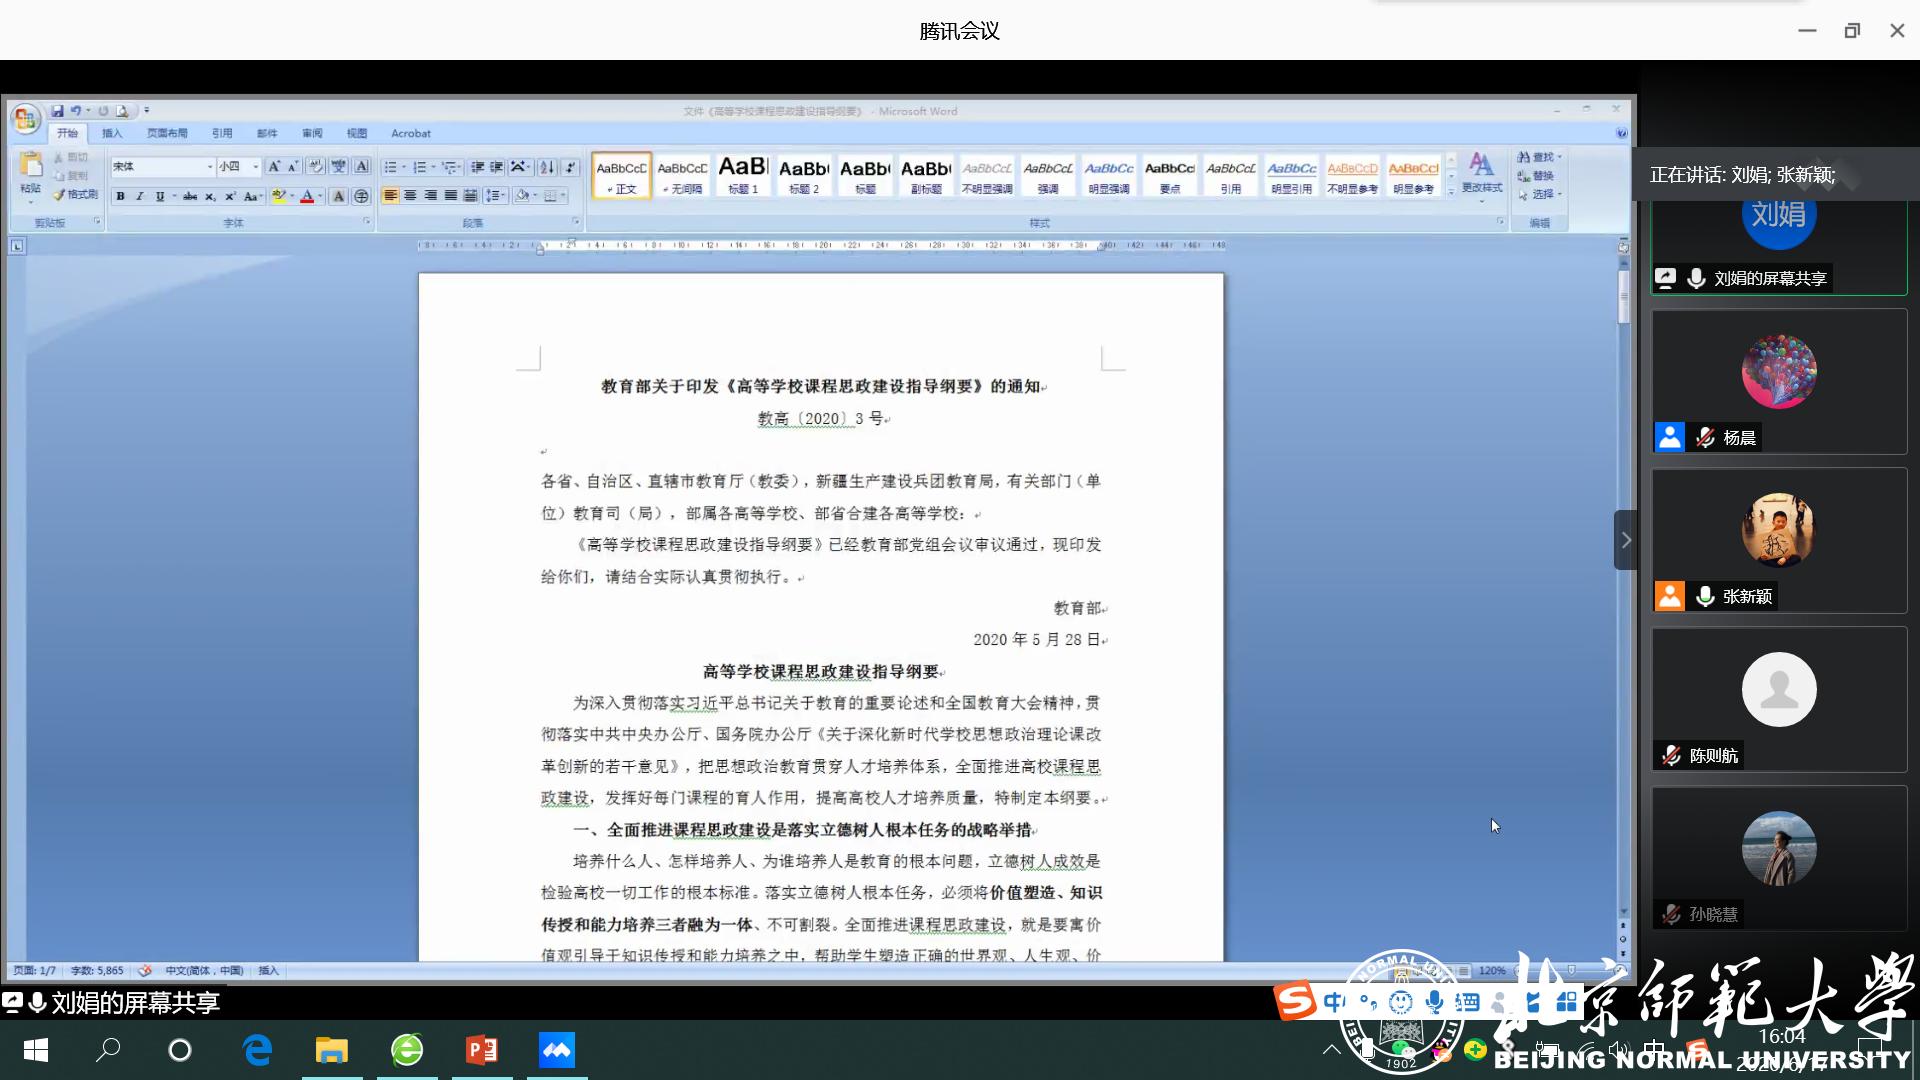Click the strikethrough abc icon
This screenshot has width=1920, height=1080.
pyautogui.click(x=190, y=196)
